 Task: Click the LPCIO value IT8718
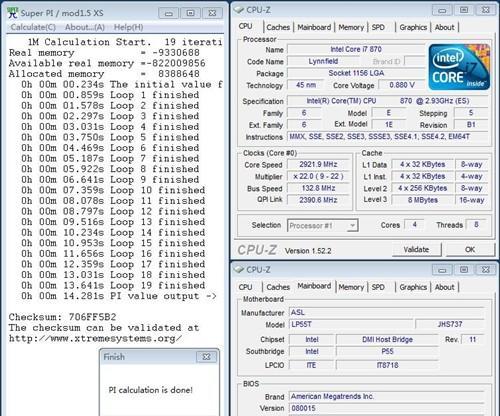(387, 365)
